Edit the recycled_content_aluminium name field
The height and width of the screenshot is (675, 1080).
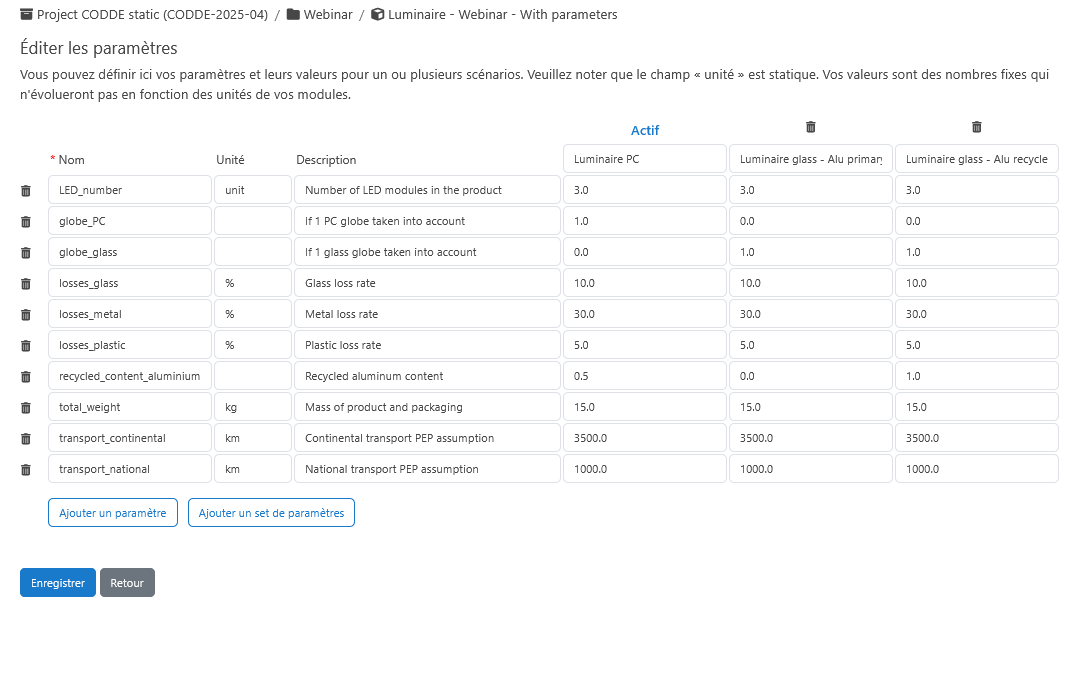129,376
